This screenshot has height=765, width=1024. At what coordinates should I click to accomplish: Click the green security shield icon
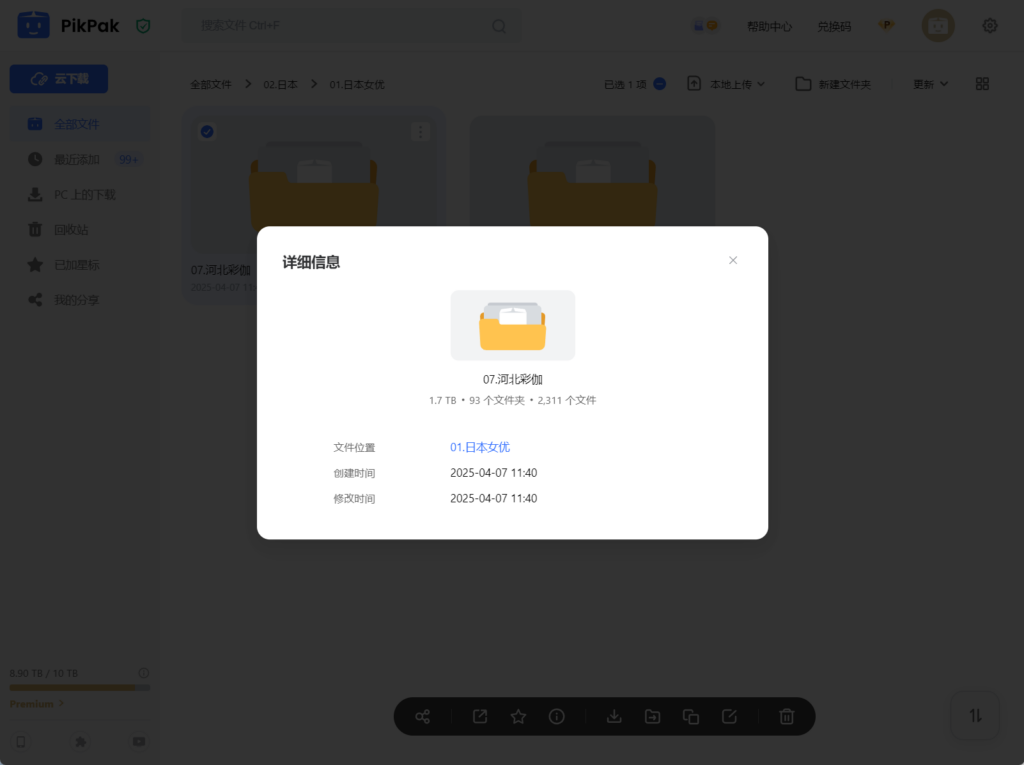click(143, 26)
